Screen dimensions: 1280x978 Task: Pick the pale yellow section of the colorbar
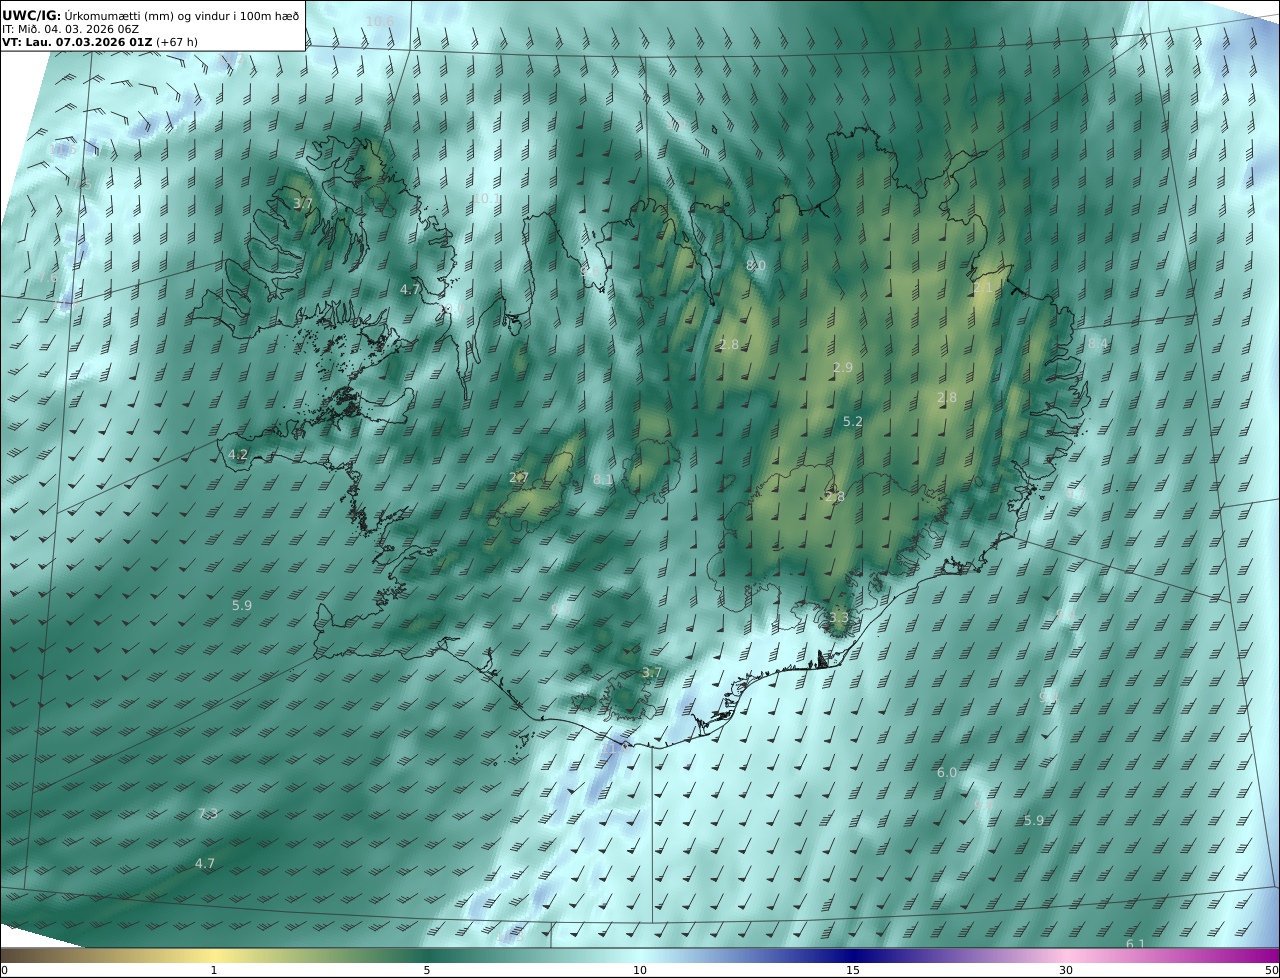pos(214,955)
